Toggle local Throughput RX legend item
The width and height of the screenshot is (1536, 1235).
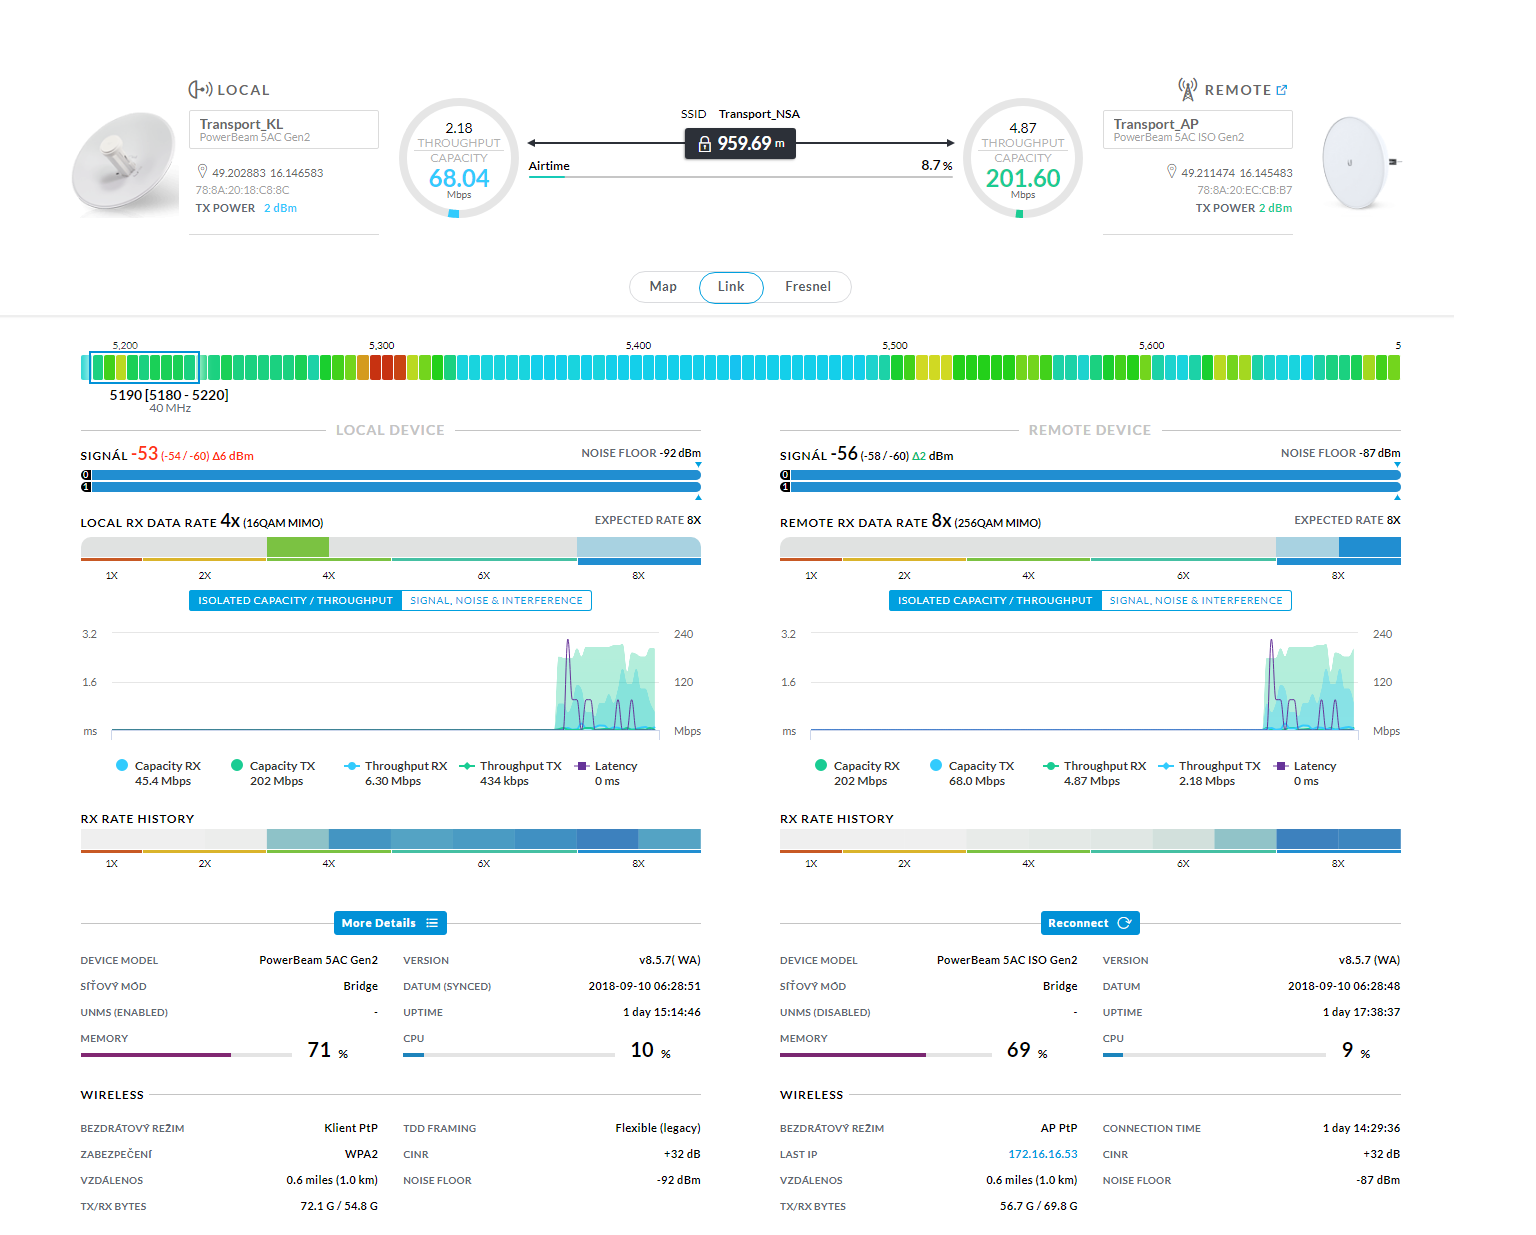(x=396, y=773)
